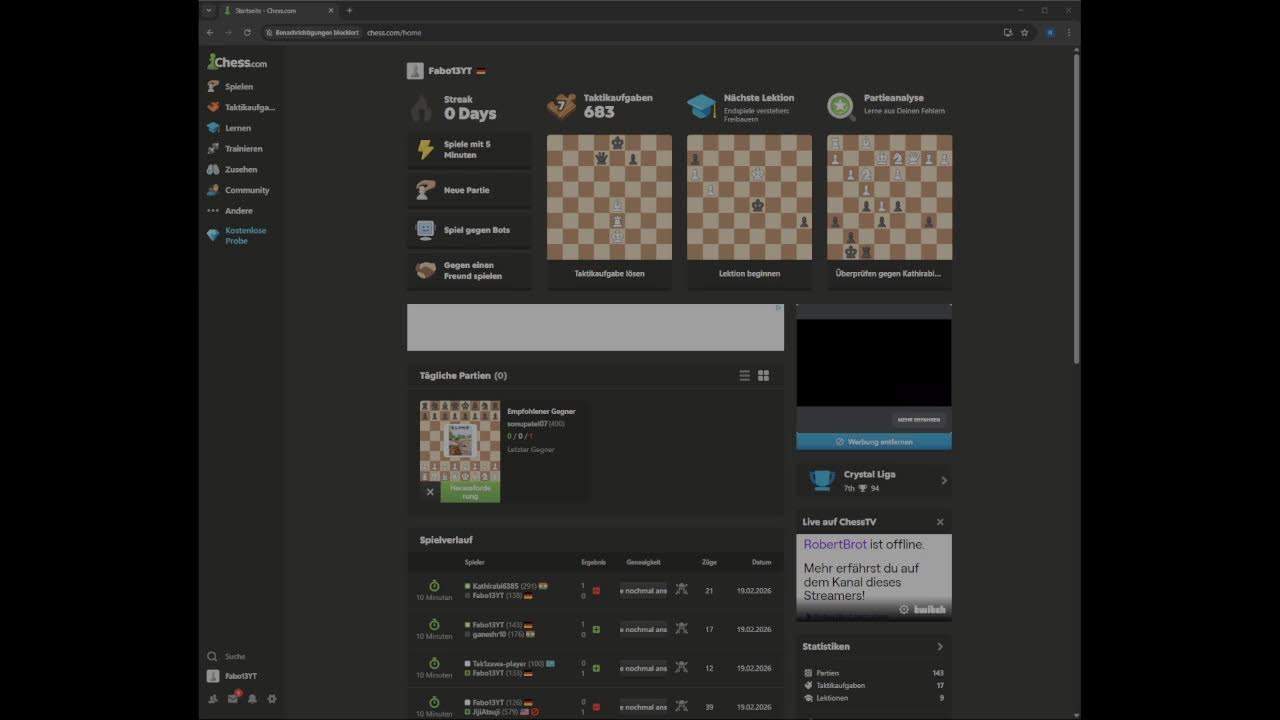Open a new browser tab
The height and width of the screenshot is (720, 1280).
pos(349,10)
